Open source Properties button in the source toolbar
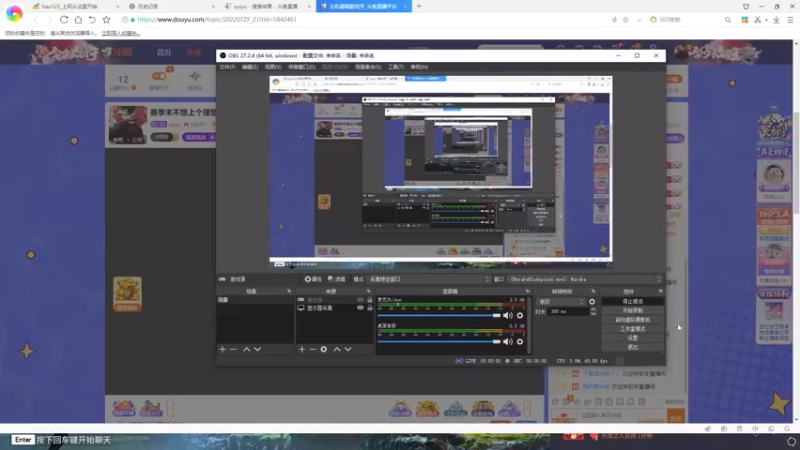The width and height of the screenshot is (800, 450). (313, 279)
